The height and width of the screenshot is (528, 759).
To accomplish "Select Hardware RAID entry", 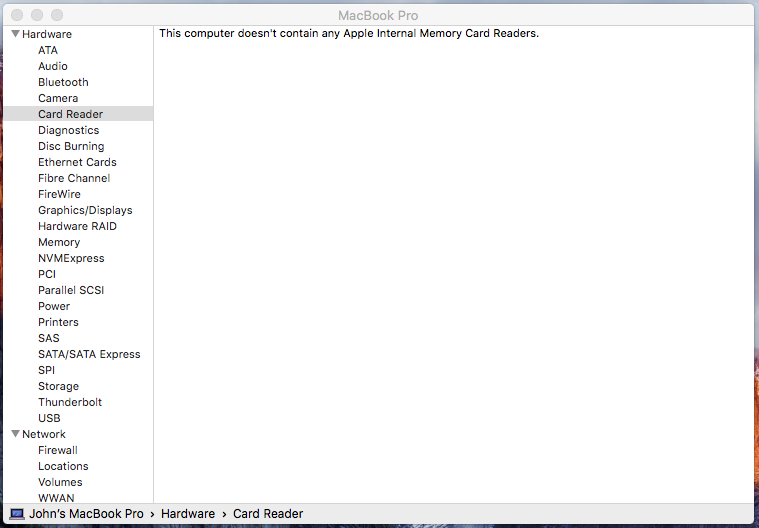I will point(77,226).
